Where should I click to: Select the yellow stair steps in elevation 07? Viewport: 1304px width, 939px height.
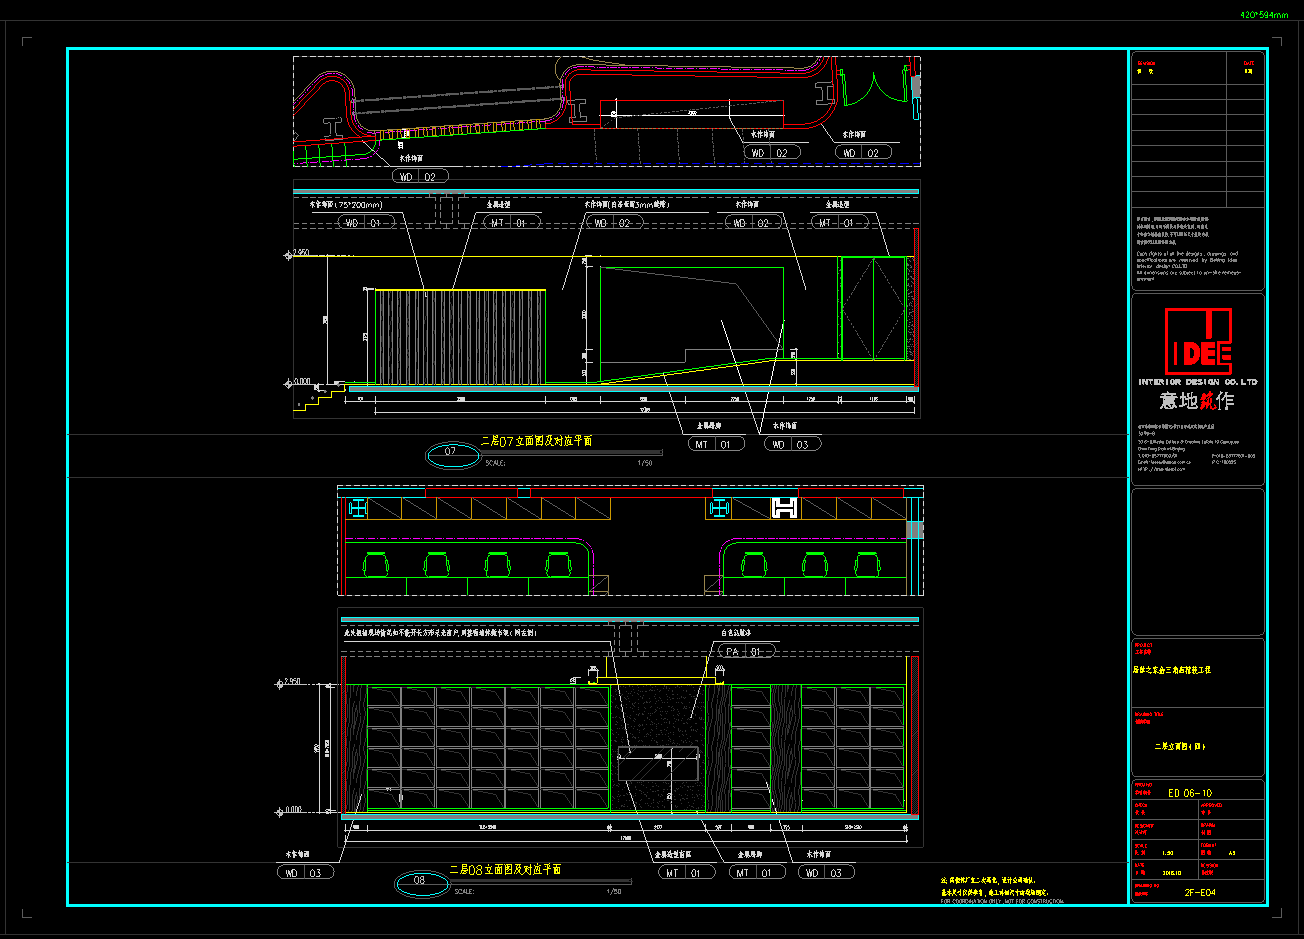[x=318, y=396]
